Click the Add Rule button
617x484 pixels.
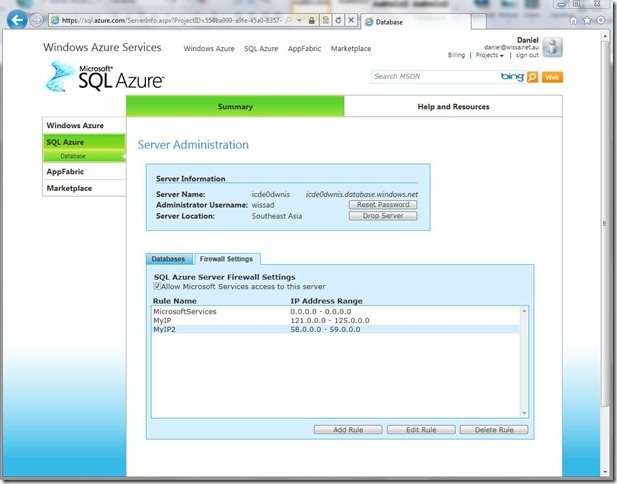pos(348,430)
